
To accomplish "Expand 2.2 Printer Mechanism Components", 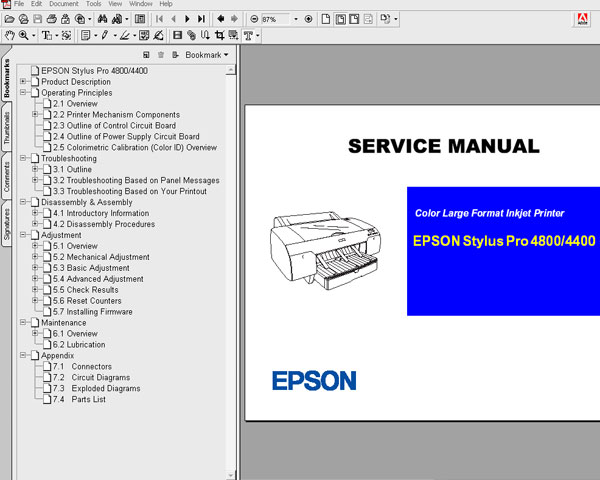I will [x=35, y=114].
